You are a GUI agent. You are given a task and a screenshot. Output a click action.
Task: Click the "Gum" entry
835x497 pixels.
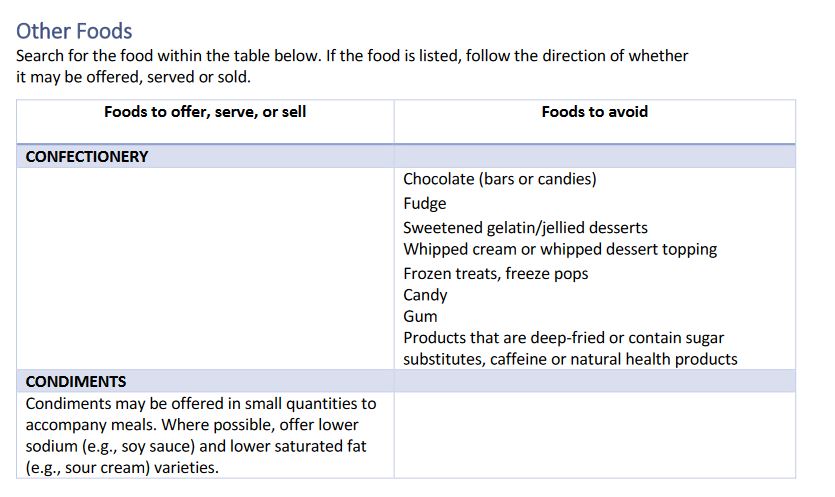[420, 316]
